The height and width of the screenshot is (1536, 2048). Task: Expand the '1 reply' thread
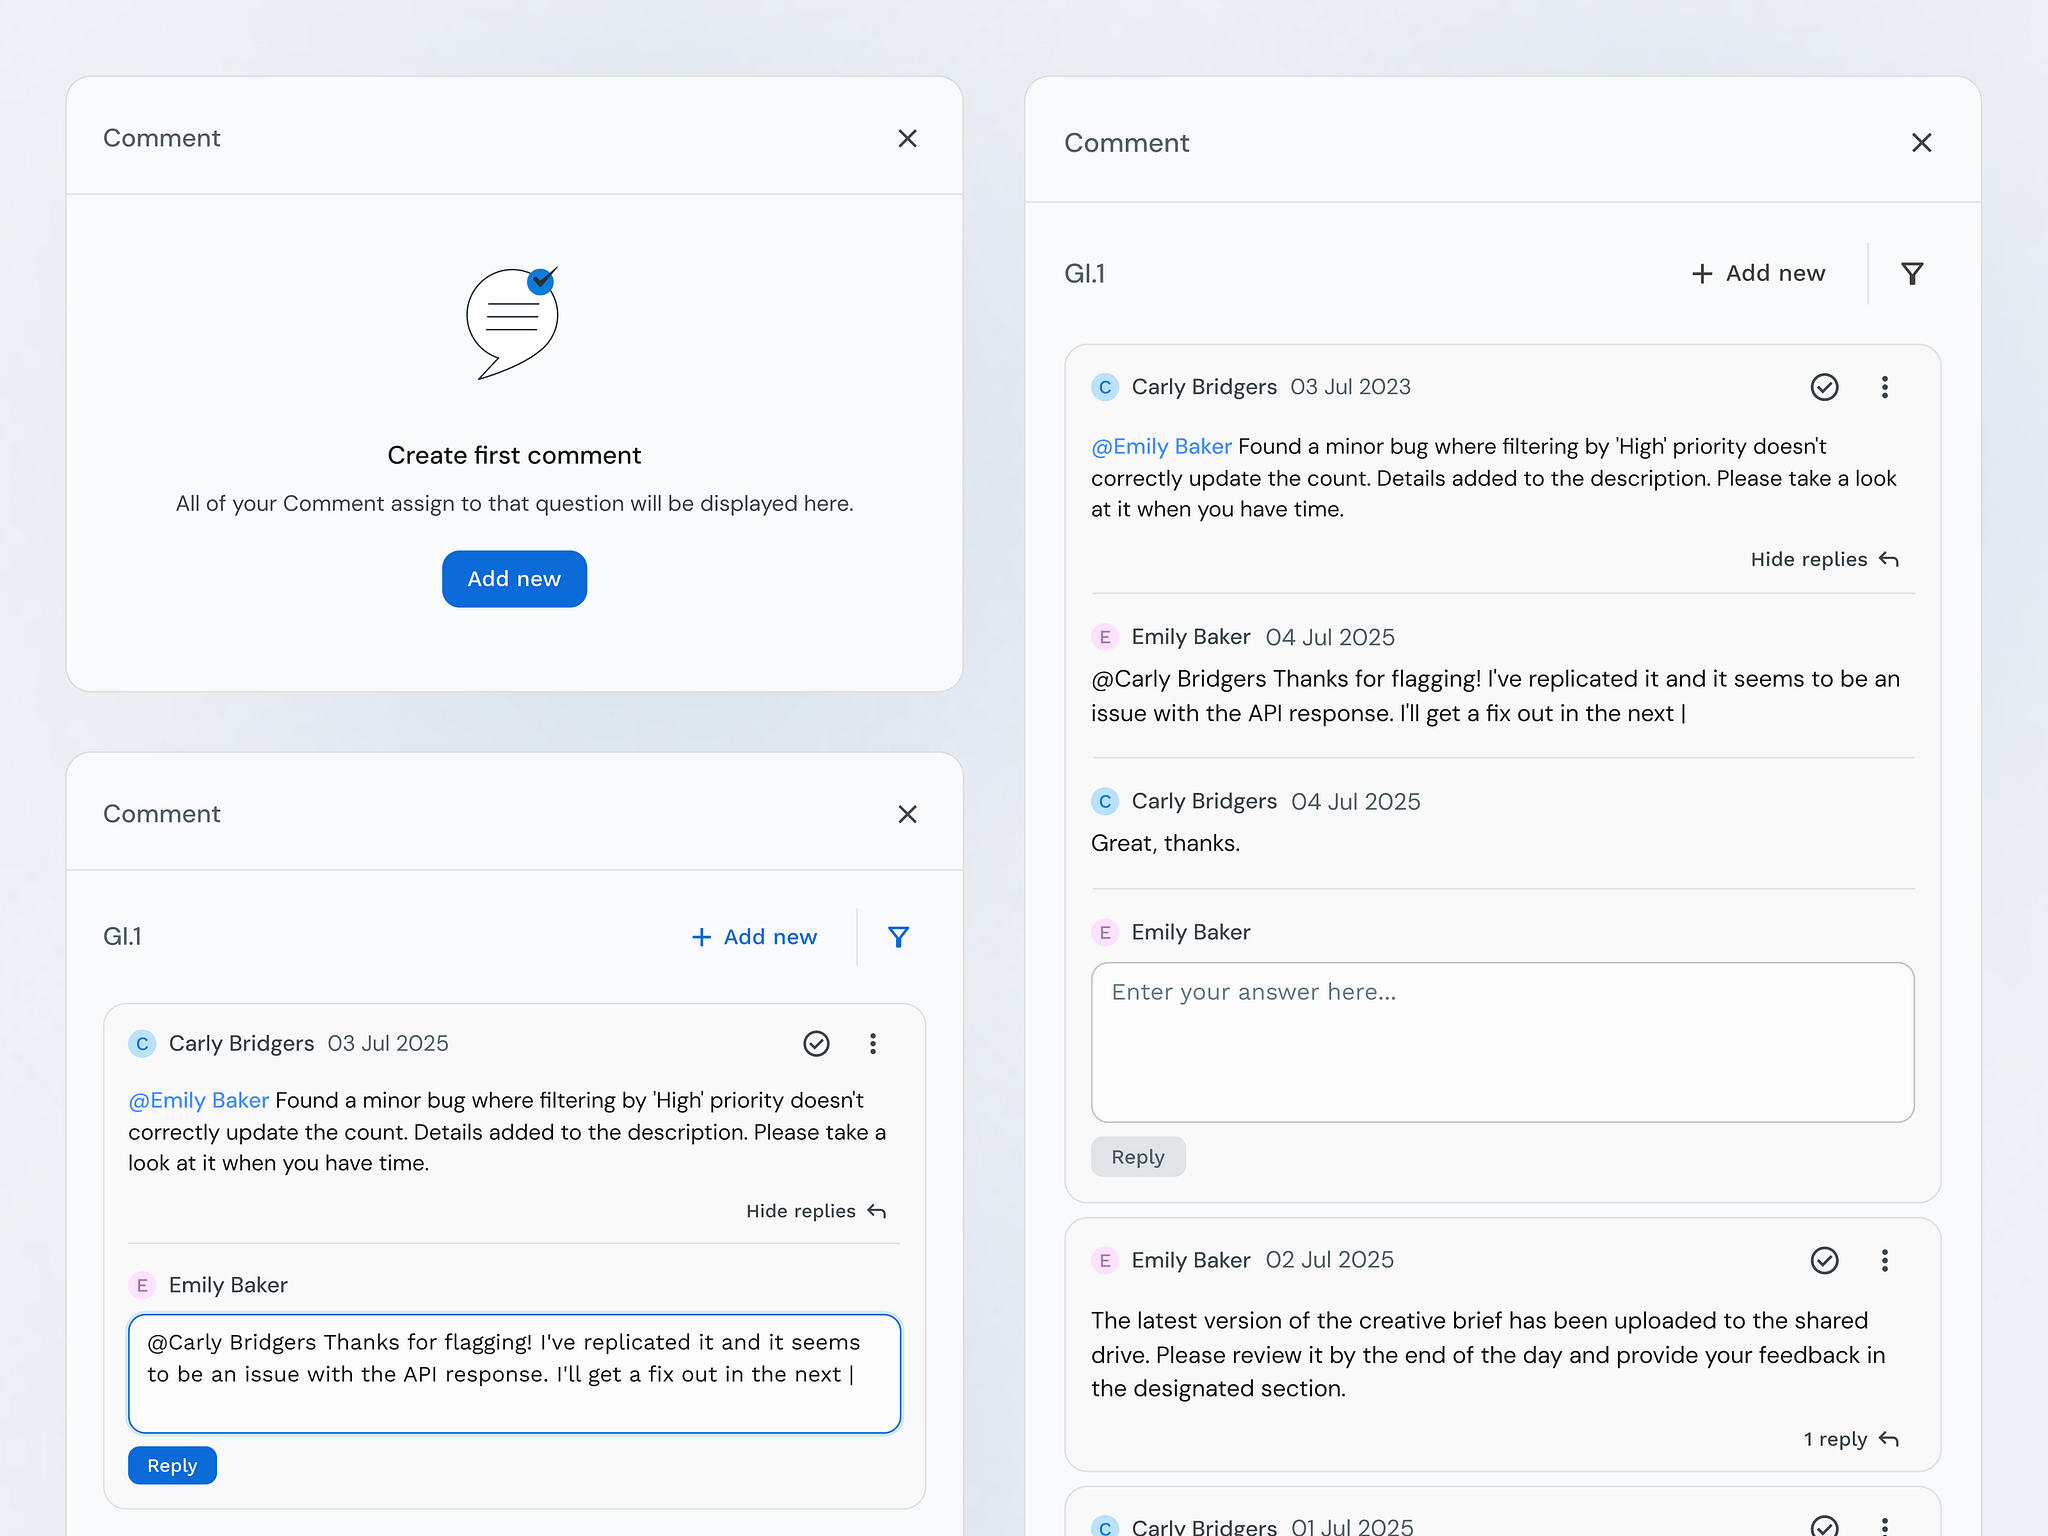point(1850,1439)
